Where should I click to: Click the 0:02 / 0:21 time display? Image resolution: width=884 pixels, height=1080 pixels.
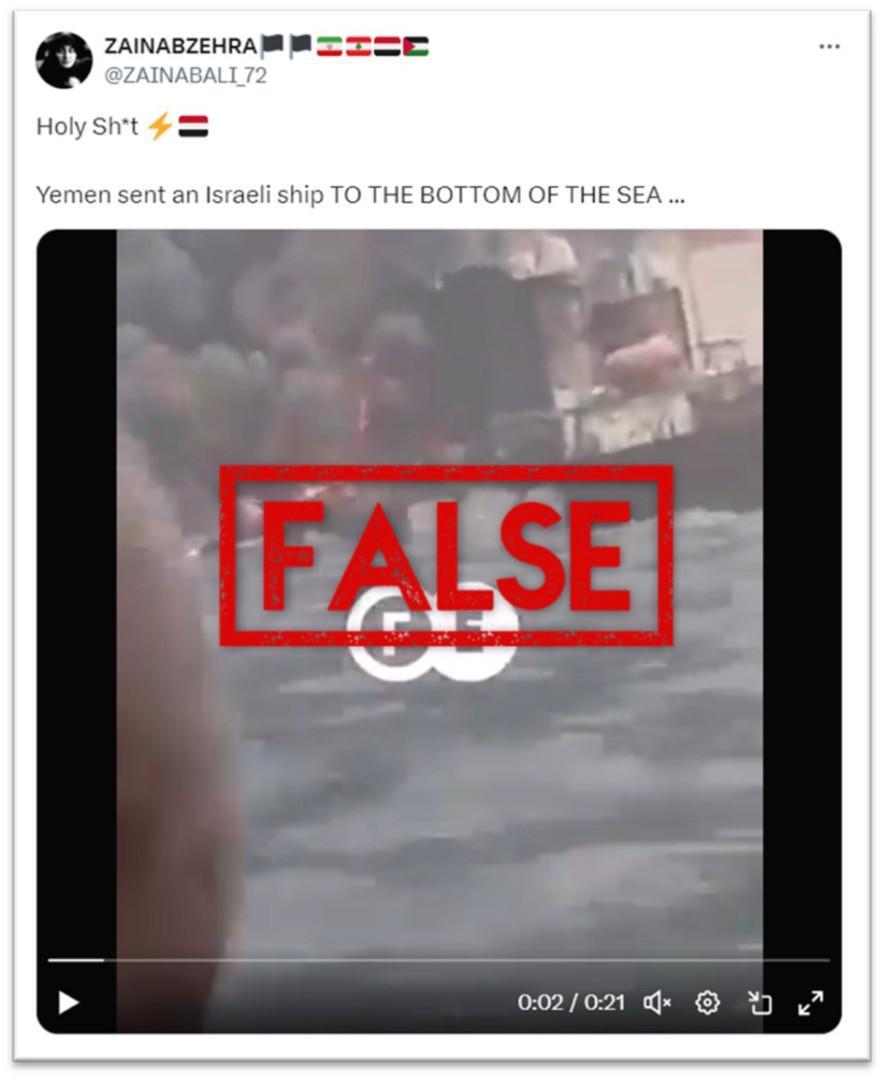(571, 1003)
